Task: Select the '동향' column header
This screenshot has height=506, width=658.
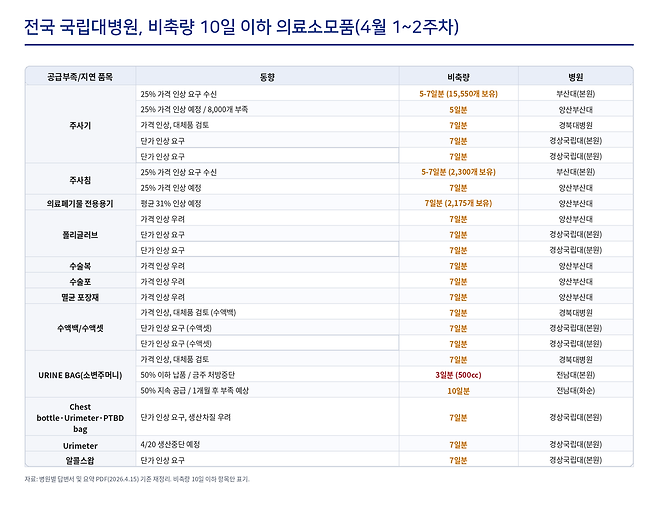Action: [267, 77]
